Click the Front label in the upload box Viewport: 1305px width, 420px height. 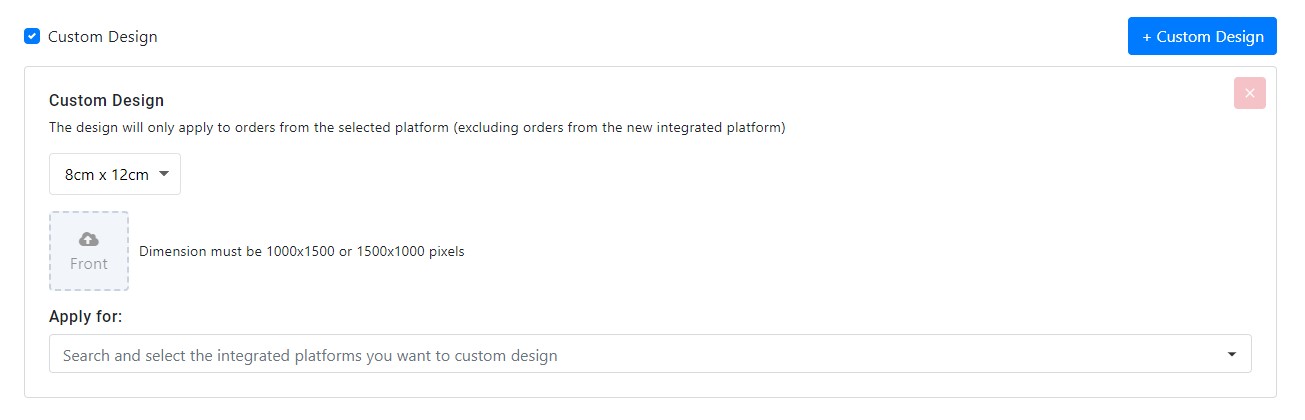(89, 264)
